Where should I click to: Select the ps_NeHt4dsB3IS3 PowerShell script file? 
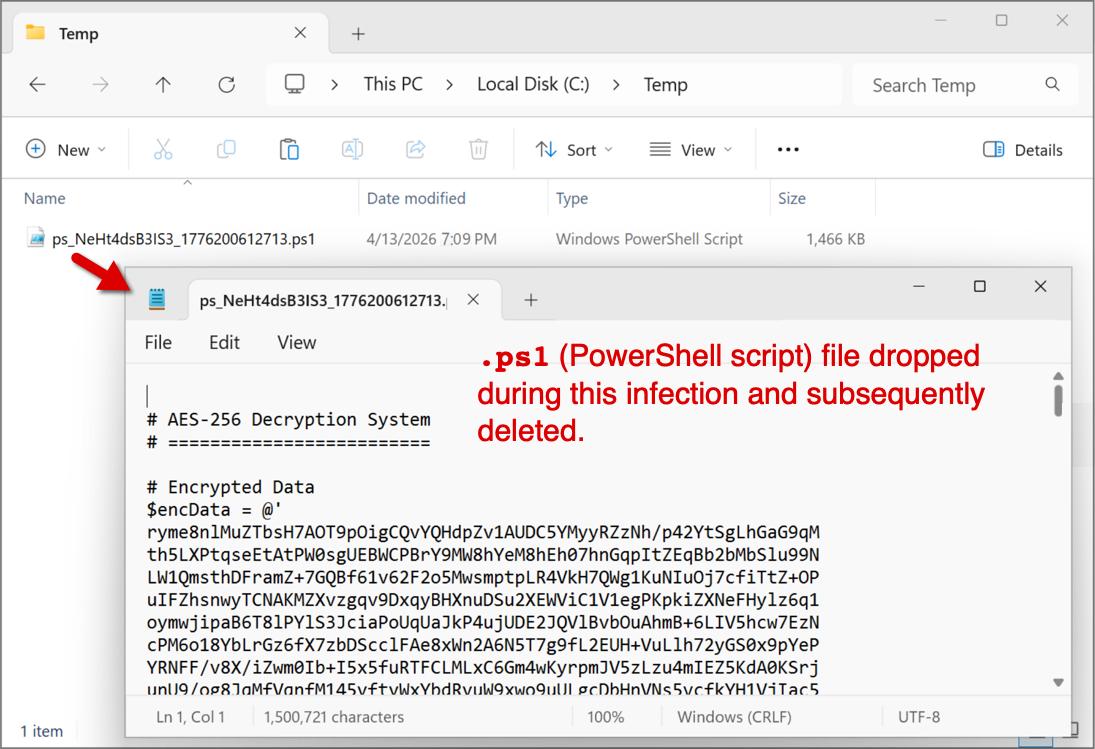coord(183,239)
